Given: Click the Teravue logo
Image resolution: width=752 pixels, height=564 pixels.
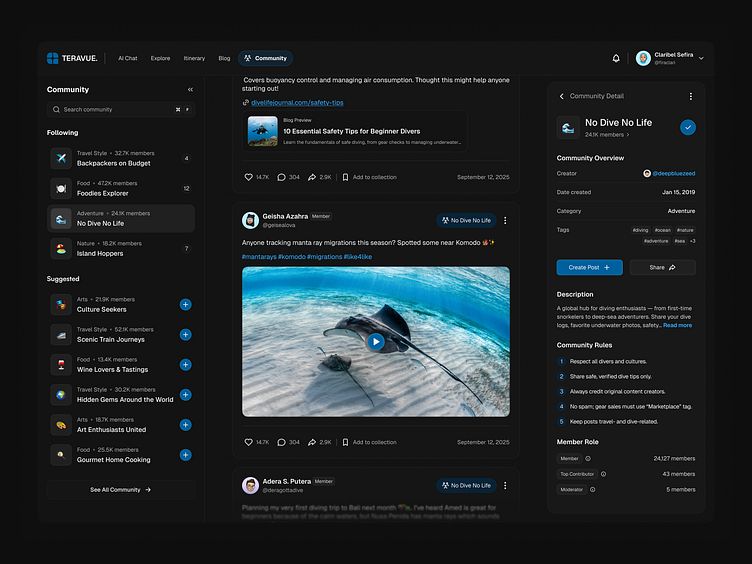Looking at the screenshot, I should pyautogui.click(x=72, y=58).
